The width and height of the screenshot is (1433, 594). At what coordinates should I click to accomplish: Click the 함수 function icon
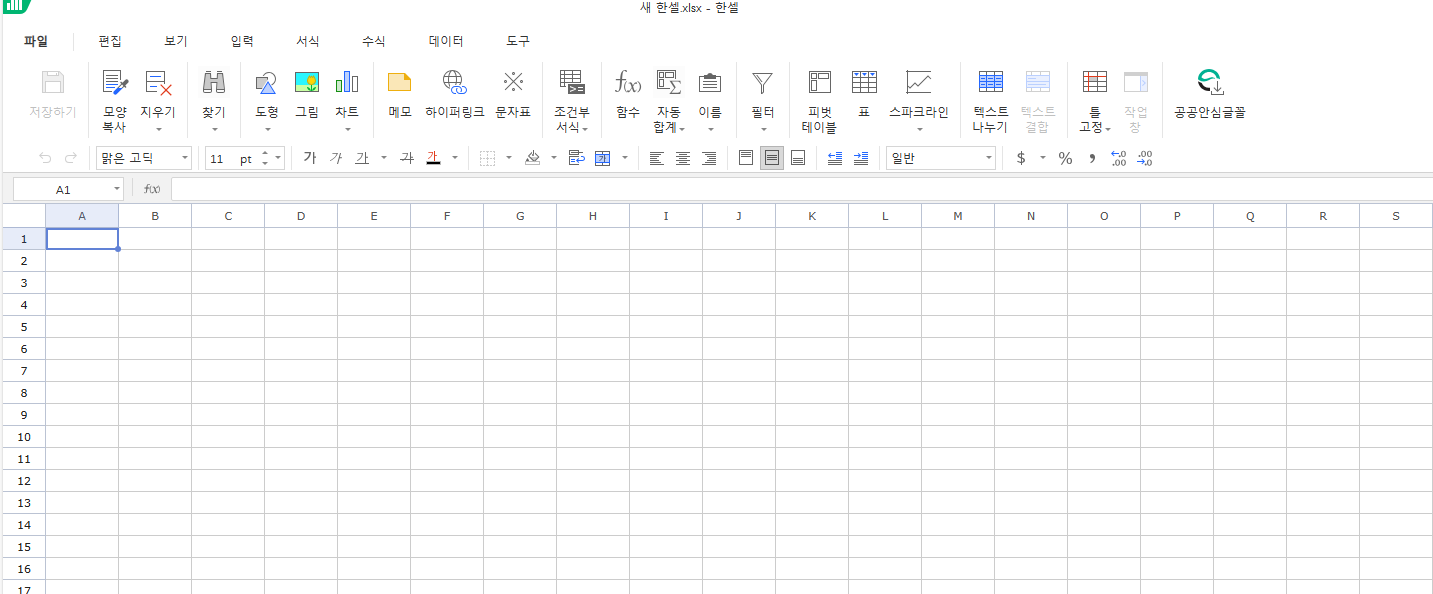(x=628, y=82)
